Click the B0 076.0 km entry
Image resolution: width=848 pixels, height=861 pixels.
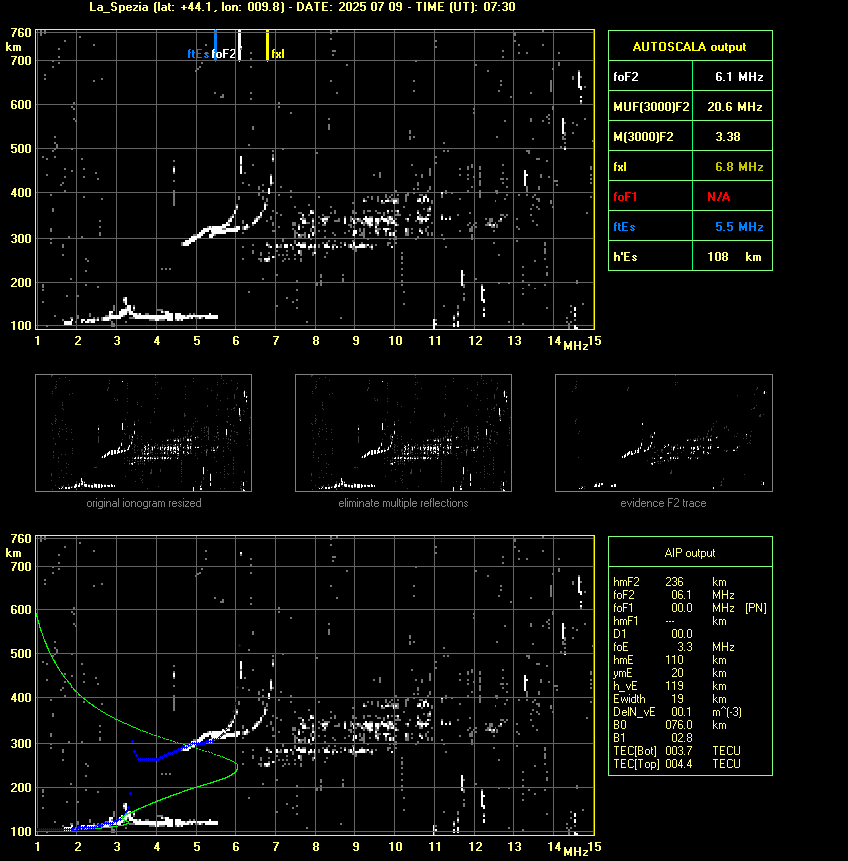(x=670, y=725)
